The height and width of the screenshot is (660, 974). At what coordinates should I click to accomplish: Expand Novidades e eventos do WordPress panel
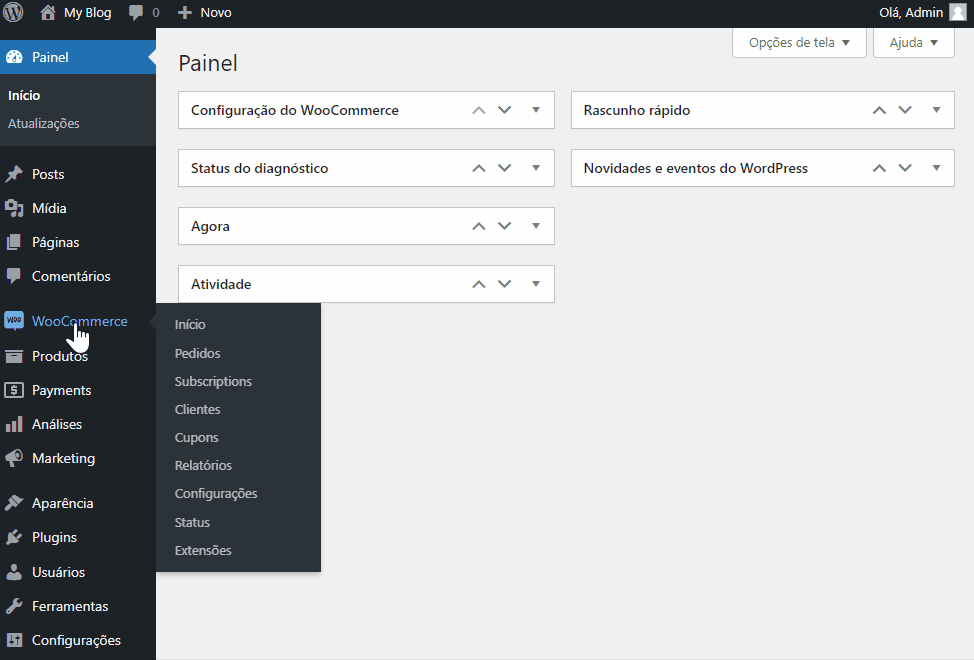(936, 168)
